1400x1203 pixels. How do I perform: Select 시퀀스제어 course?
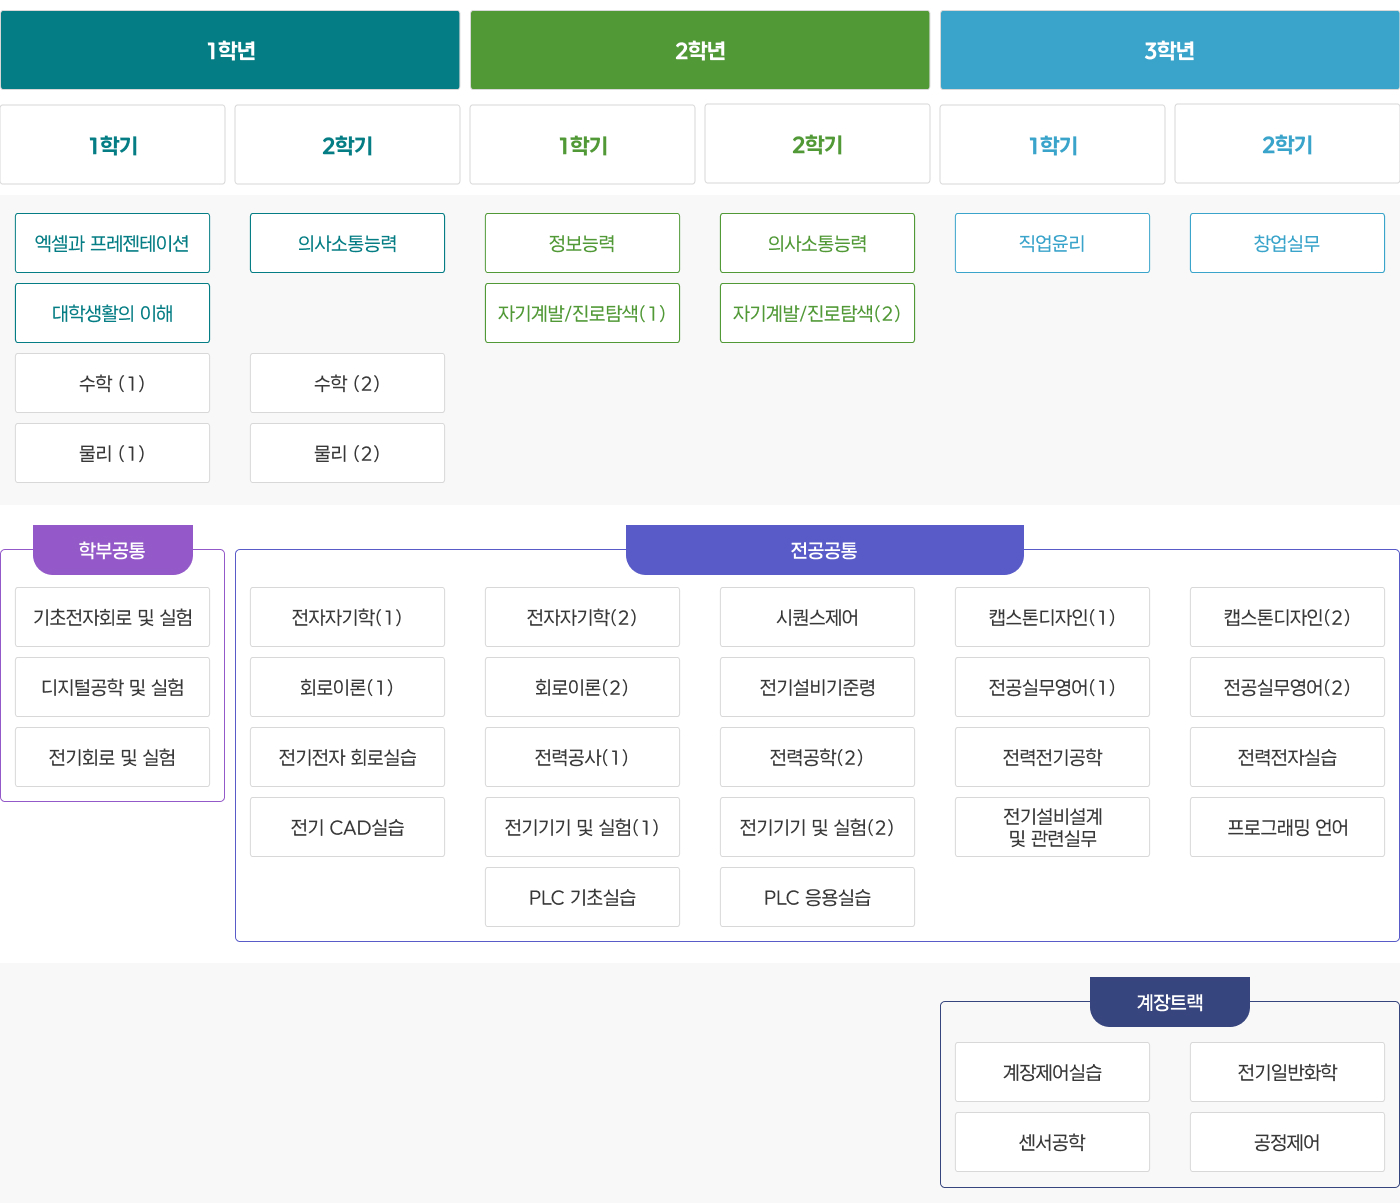click(817, 617)
